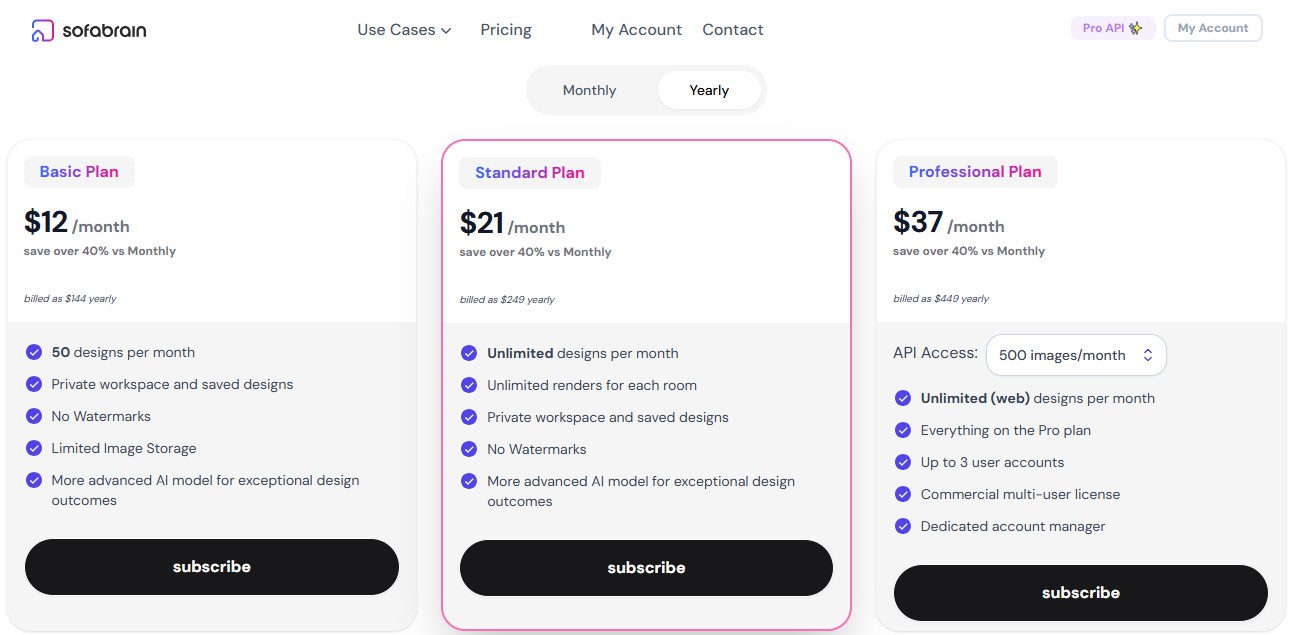
Task: Switch billing to Monthly
Action: pos(589,90)
